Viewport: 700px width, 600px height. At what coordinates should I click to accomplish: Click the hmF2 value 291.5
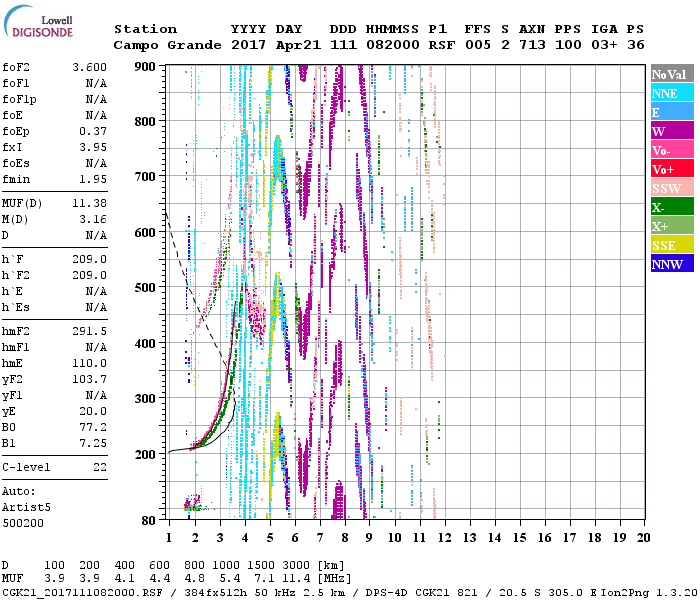[90, 332]
